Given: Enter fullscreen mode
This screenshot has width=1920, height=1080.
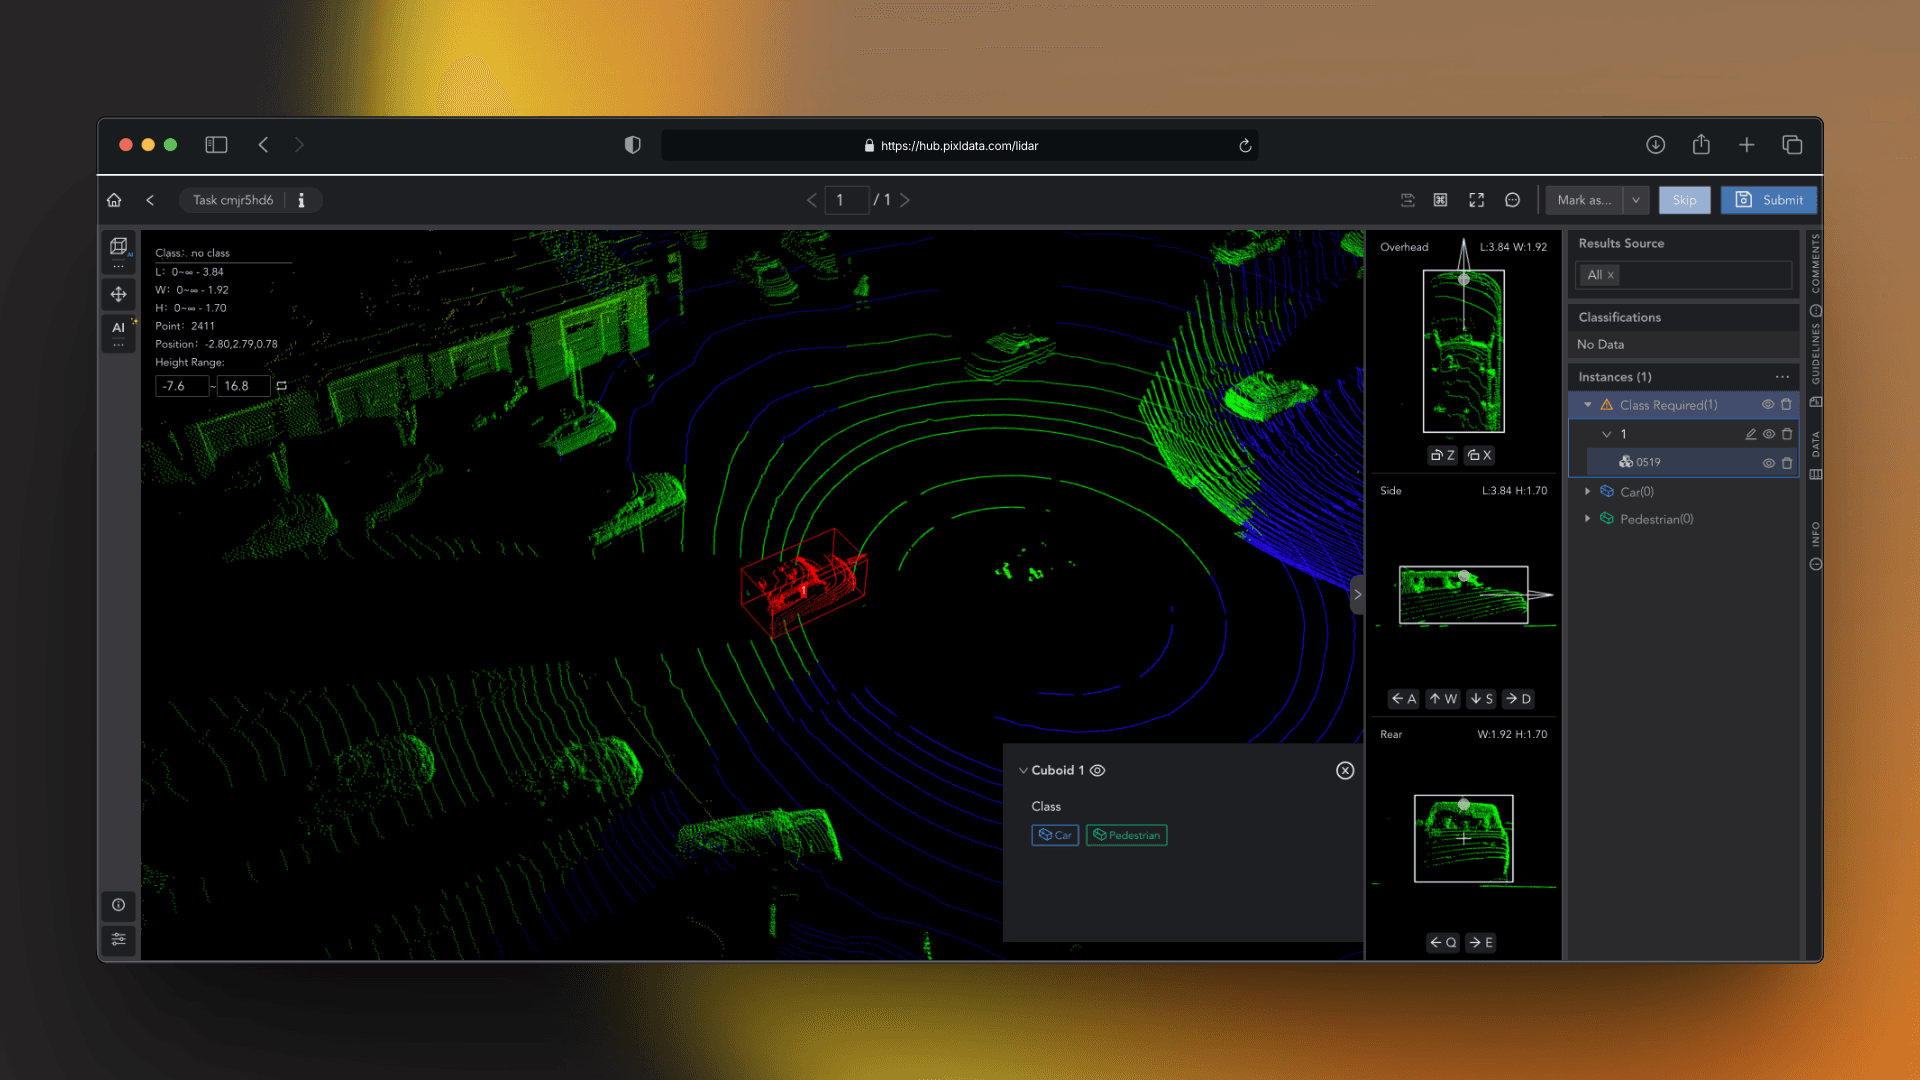Looking at the screenshot, I should 1476,200.
